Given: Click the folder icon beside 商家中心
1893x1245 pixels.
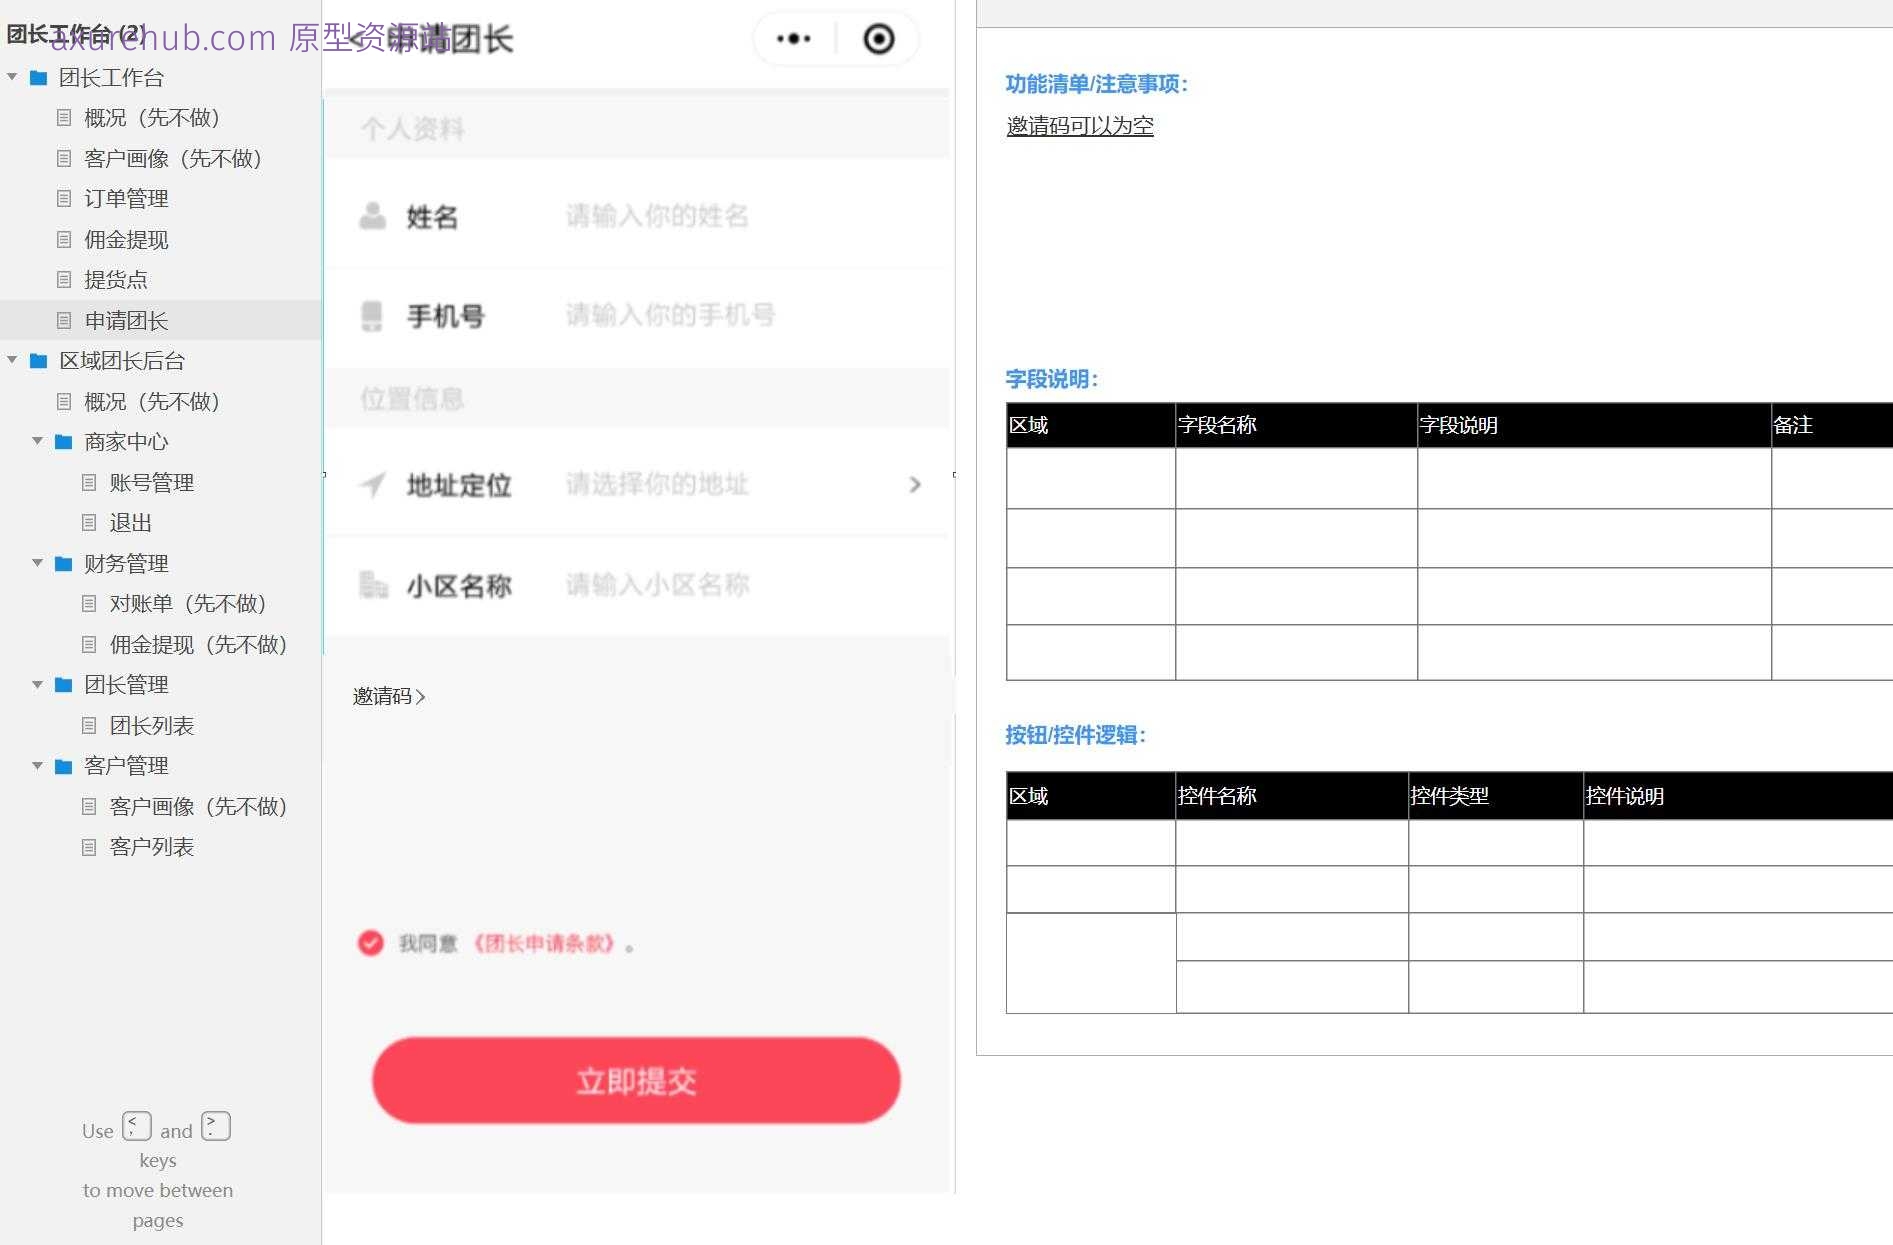Looking at the screenshot, I should point(62,442).
